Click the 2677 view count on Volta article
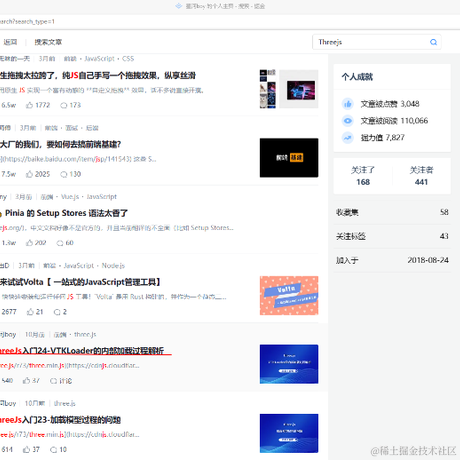The width and height of the screenshot is (460, 460). tap(9, 312)
